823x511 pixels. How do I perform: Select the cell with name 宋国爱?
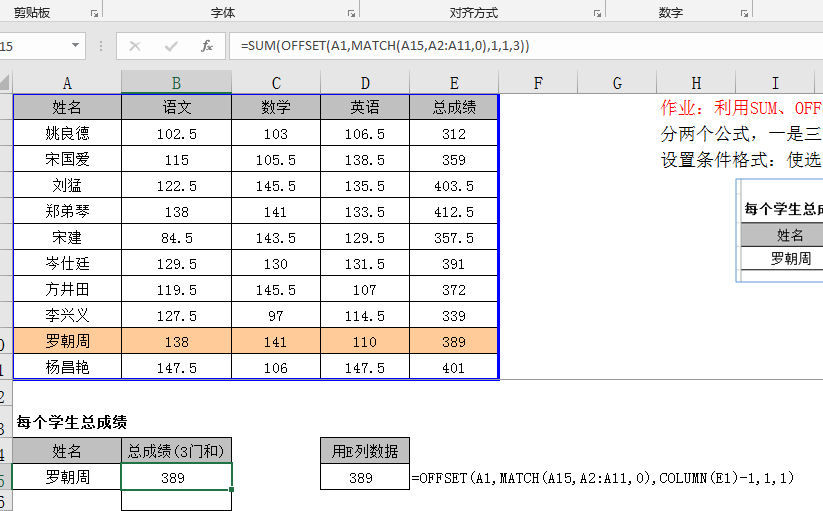pyautogui.click(x=67, y=159)
